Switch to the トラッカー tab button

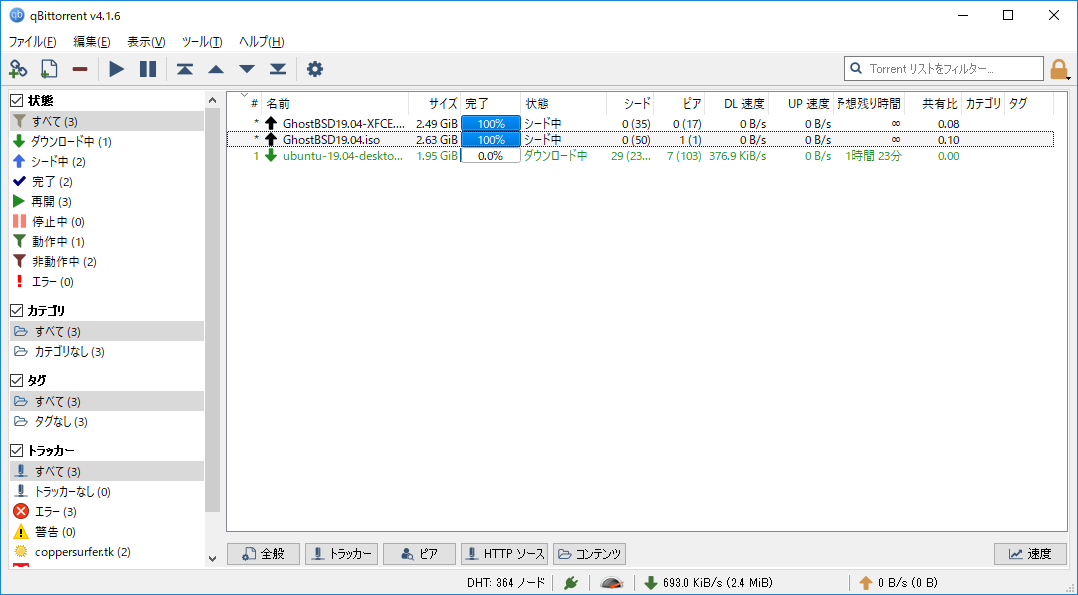coord(342,554)
